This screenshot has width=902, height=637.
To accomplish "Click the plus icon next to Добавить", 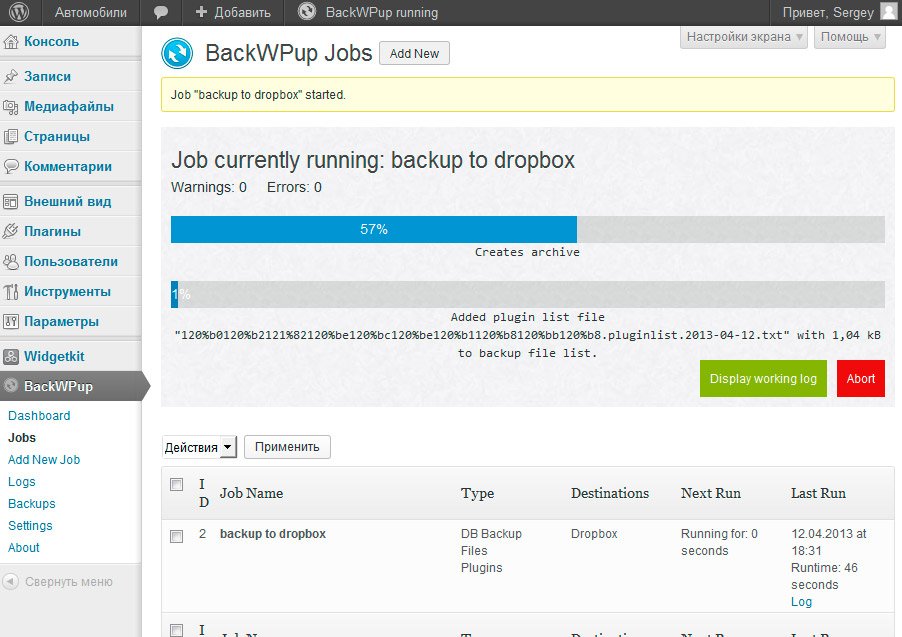I will [x=201, y=12].
